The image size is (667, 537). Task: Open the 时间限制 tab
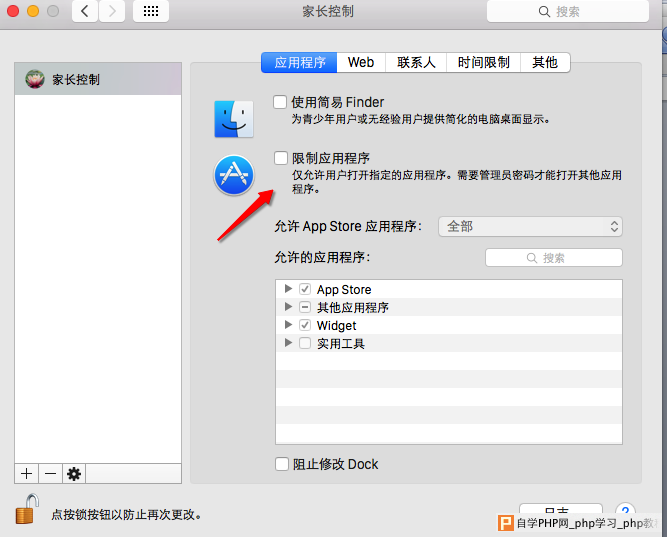(484, 63)
